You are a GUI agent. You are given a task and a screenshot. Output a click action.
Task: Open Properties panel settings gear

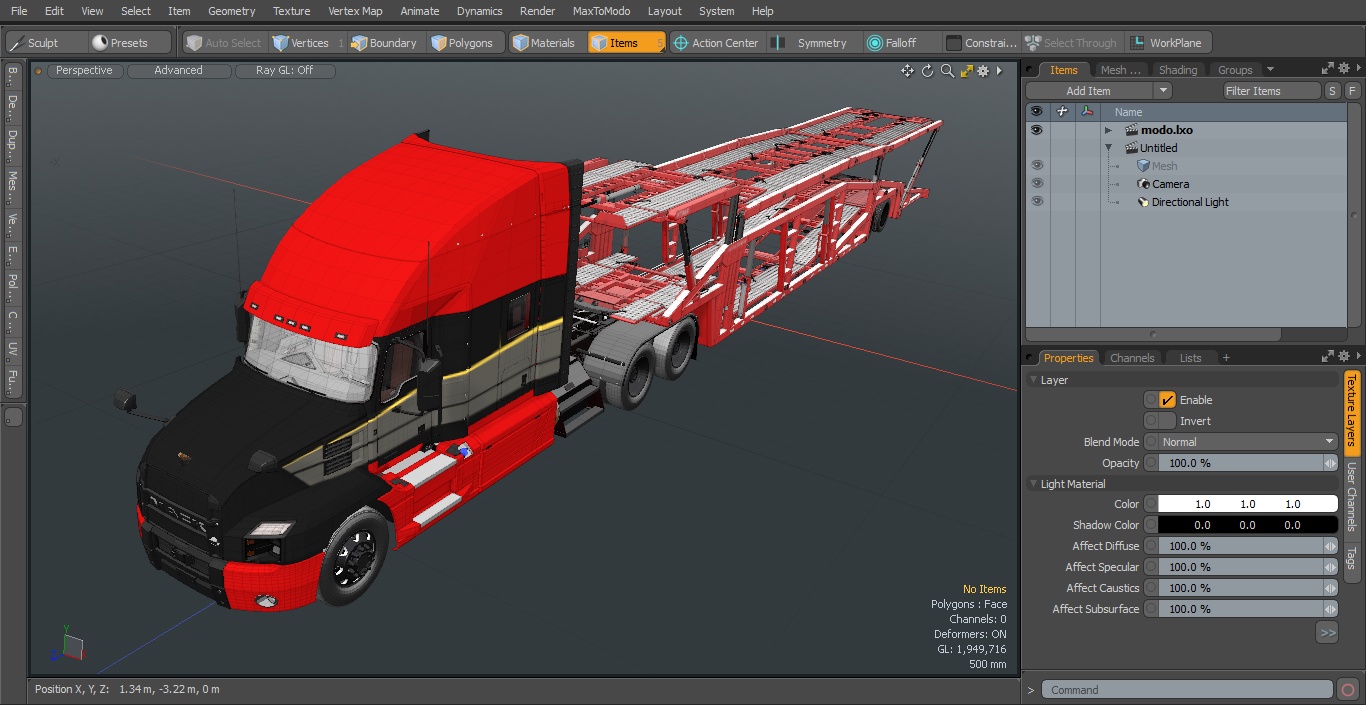[x=1345, y=357]
